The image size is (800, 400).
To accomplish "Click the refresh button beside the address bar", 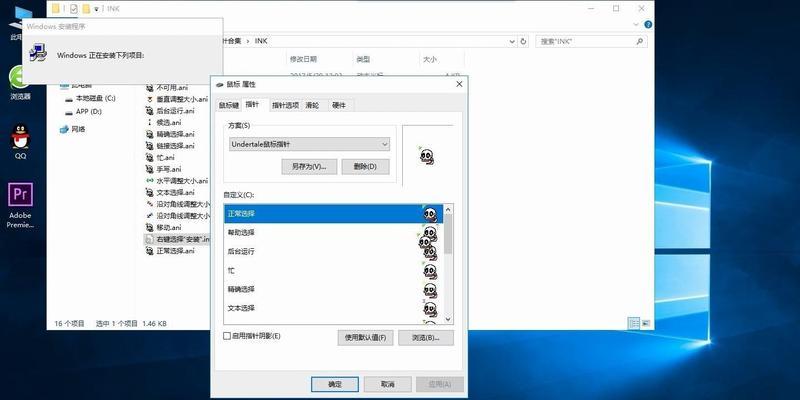I will click(x=523, y=41).
